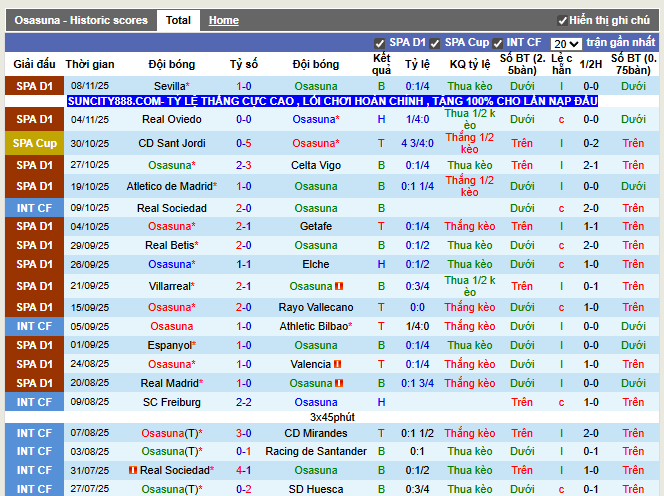Click the 2-3 score against Celta Vigo
The image size is (664, 496).
pyautogui.click(x=243, y=165)
